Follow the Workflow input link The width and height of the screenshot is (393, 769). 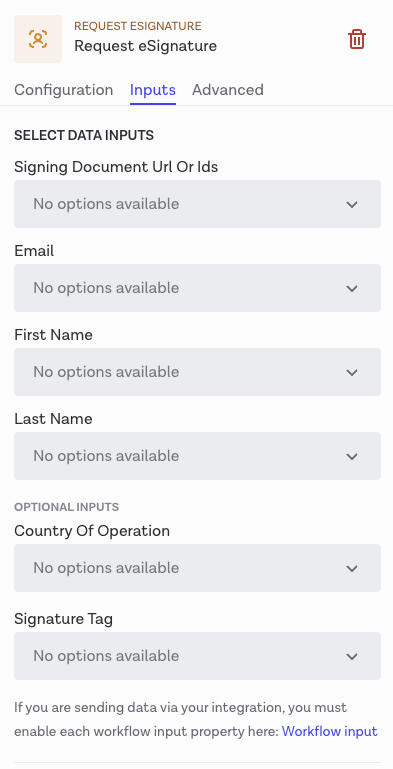click(x=330, y=731)
